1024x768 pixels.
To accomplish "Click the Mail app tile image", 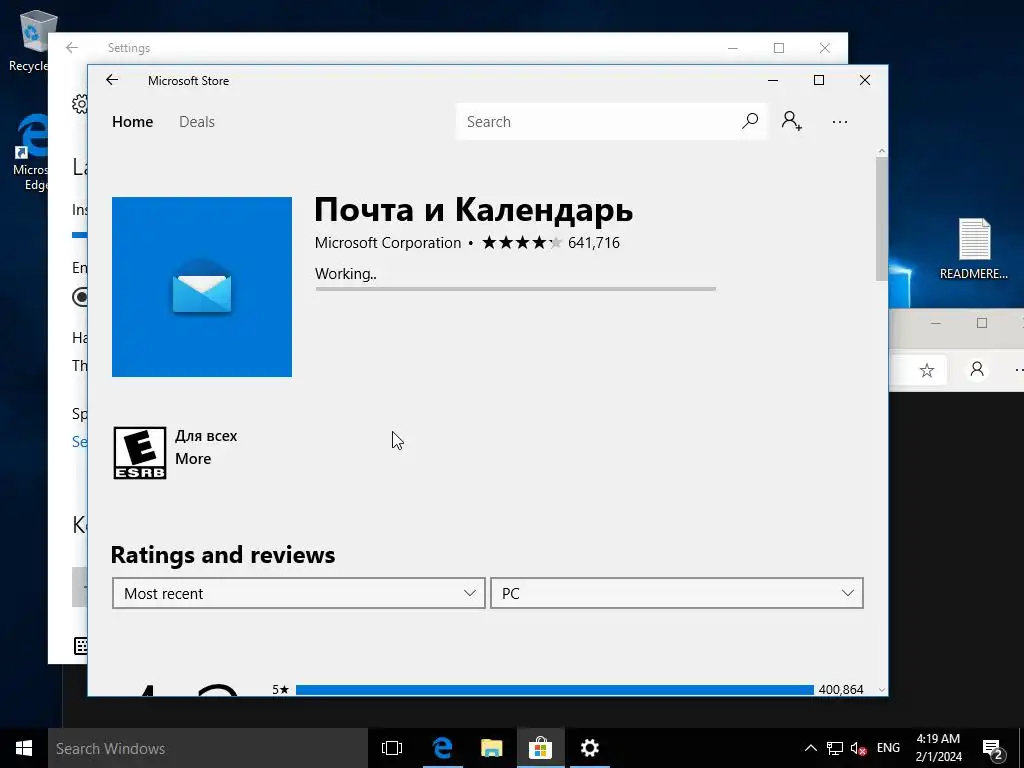I will pos(202,287).
